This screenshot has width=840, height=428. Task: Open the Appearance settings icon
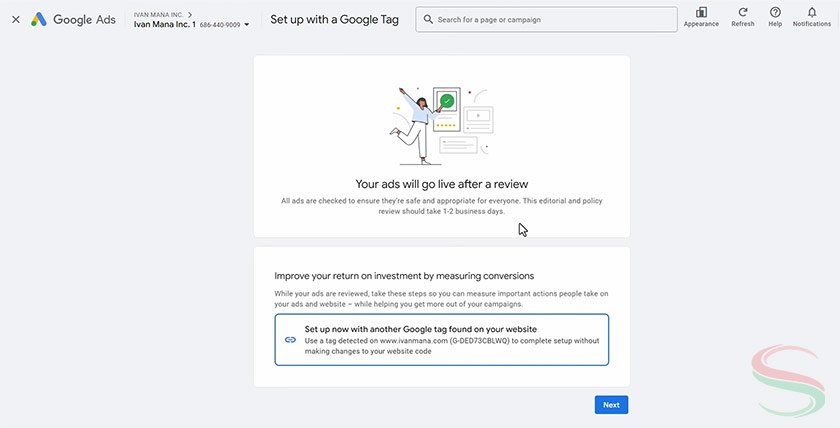tap(701, 13)
